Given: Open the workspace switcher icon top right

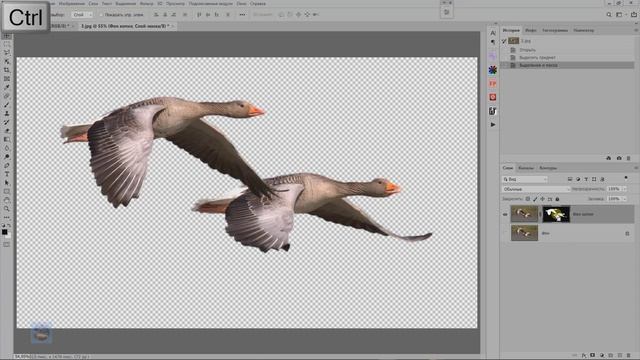Looking at the screenshot, I should 619,14.
